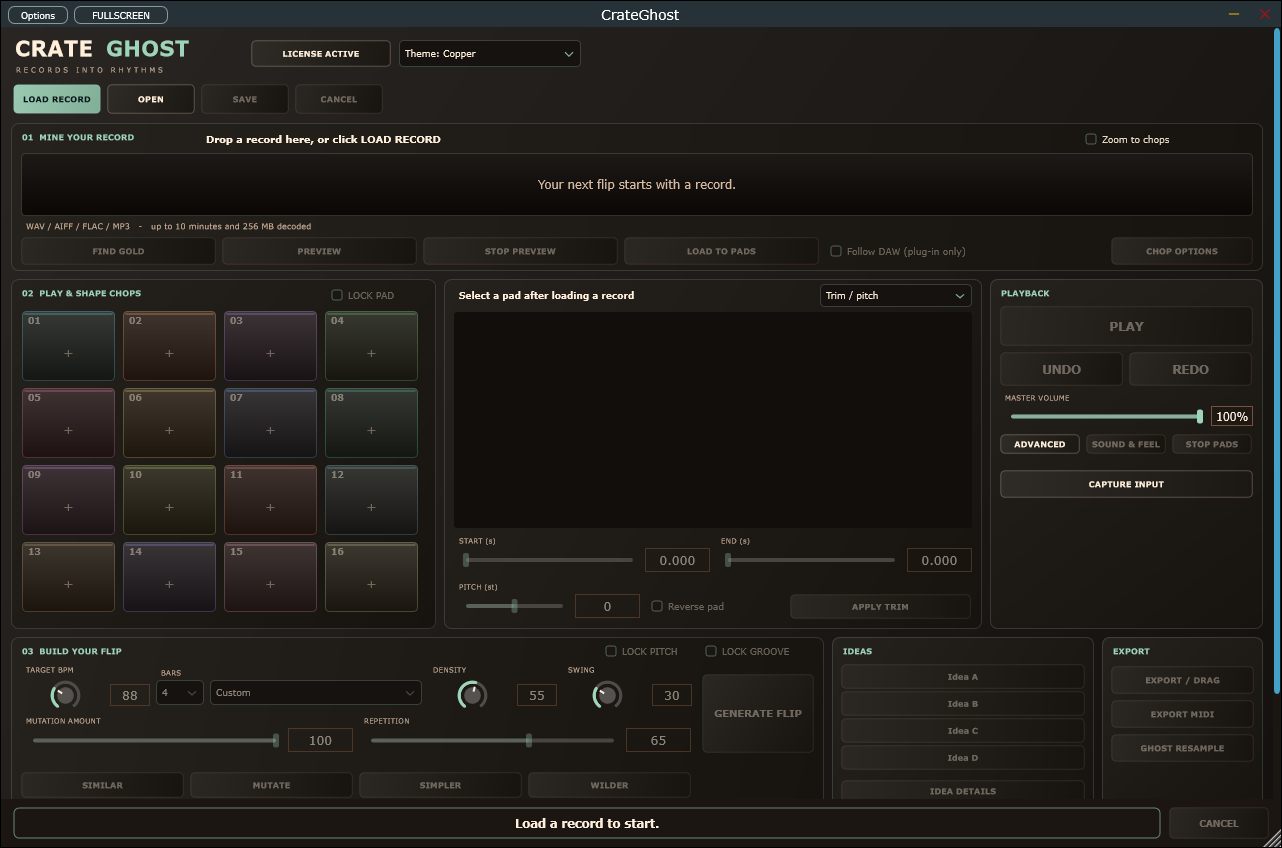Click the Export MIDI button
The image size is (1282, 848).
1182,714
